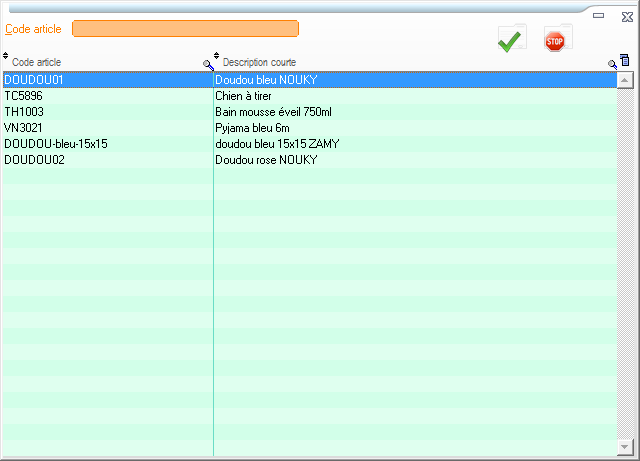Click the red STOP cancel icon
The width and height of the screenshot is (640, 461).
[x=555, y=41]
